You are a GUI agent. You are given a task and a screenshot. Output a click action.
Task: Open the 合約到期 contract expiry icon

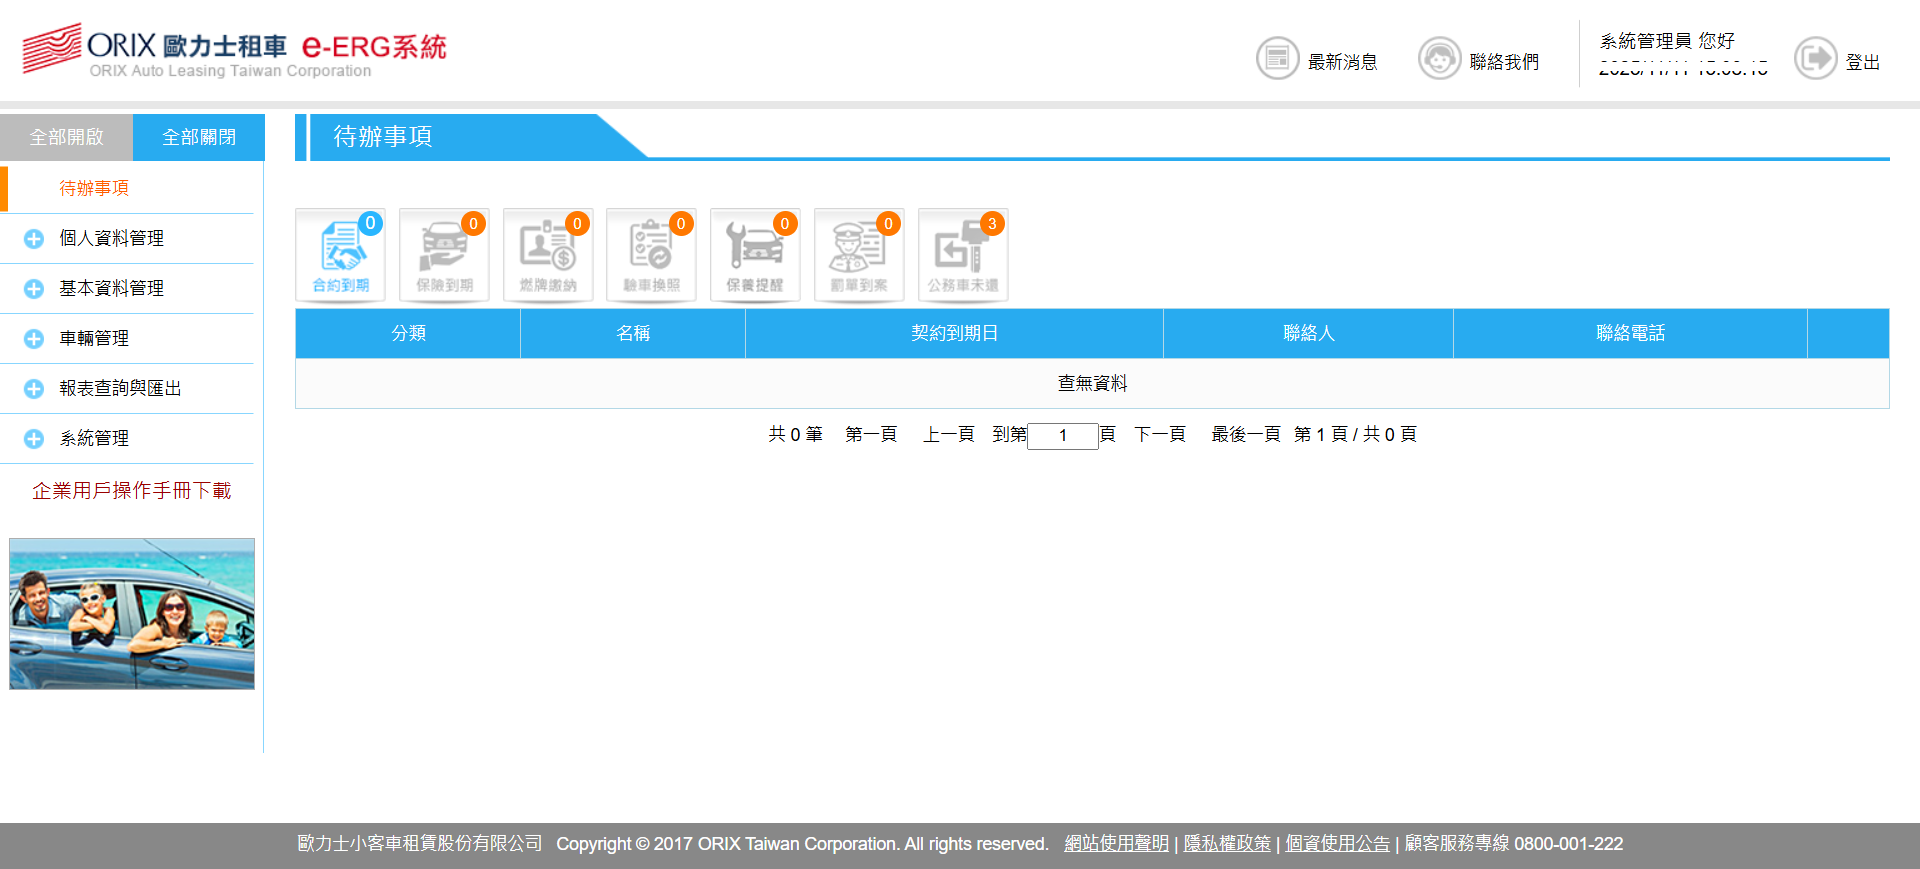(341, 255)
